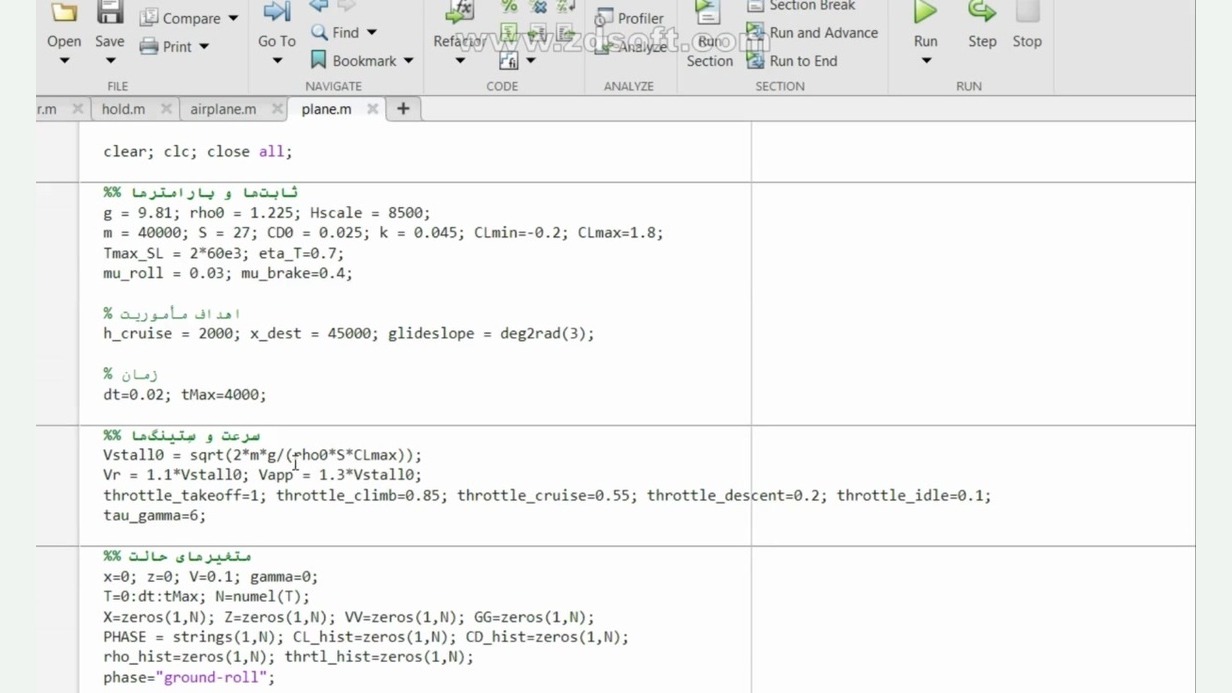Click Run to End

pyautogui.click(x=792, y=61)
